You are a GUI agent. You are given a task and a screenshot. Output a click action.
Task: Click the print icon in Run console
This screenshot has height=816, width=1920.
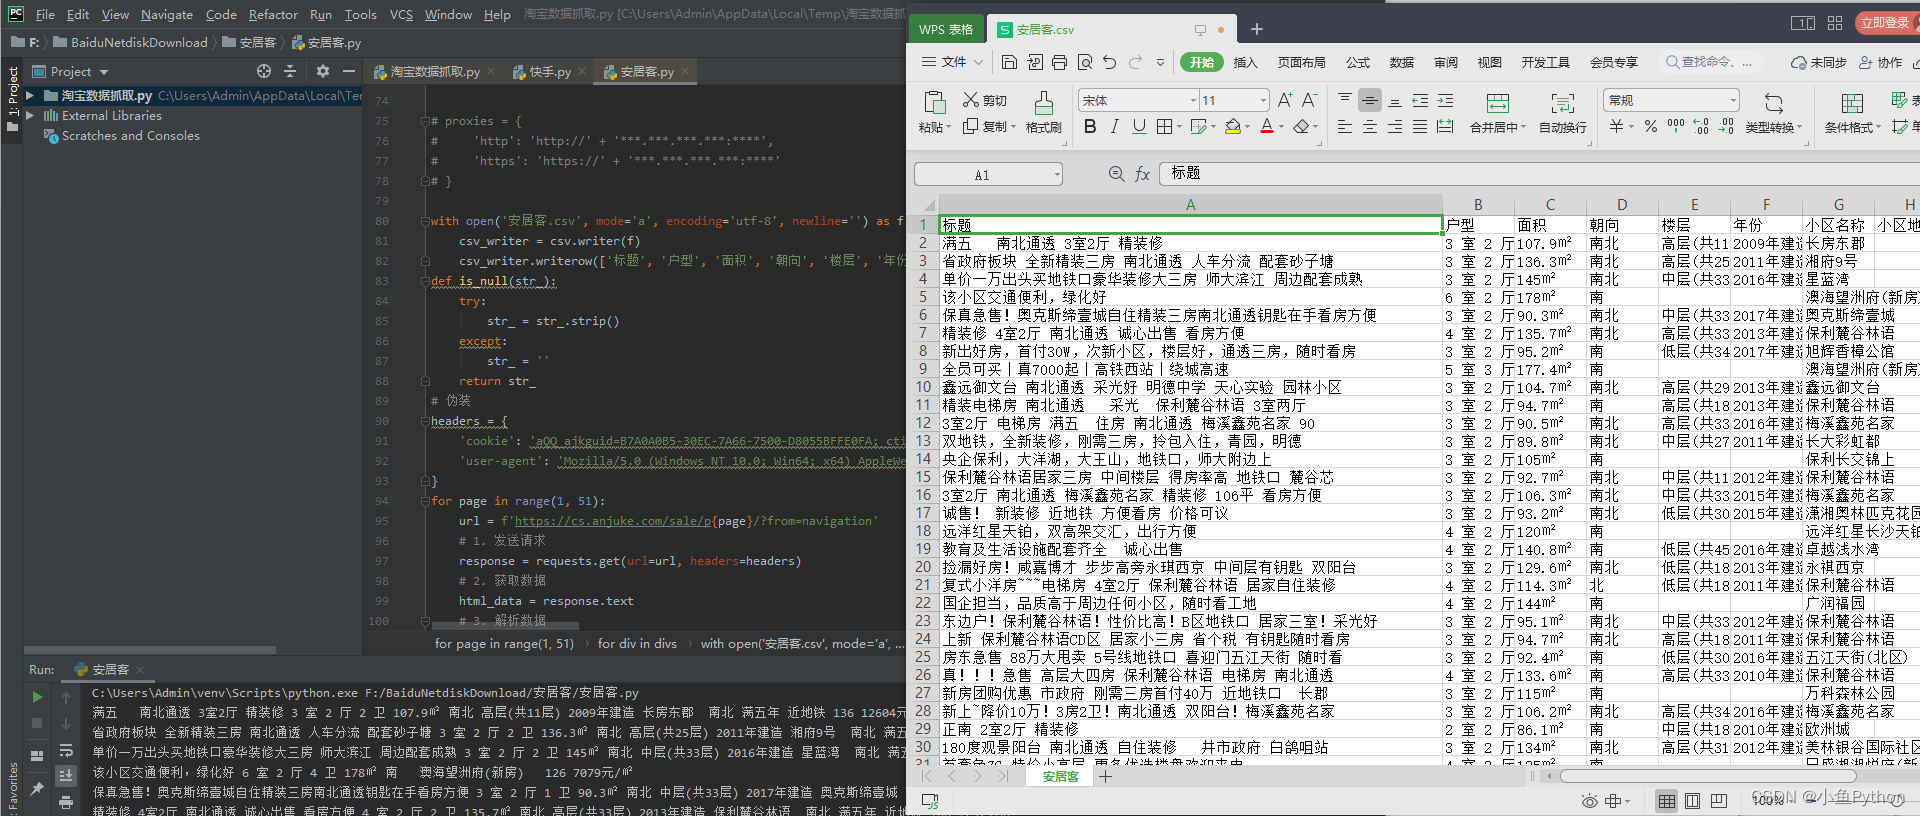pyautogui.click(x=66, y=802)
